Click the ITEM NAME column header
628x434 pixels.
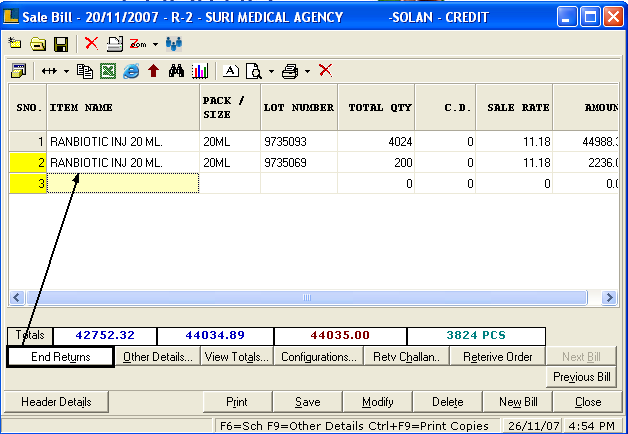(123, 107)
